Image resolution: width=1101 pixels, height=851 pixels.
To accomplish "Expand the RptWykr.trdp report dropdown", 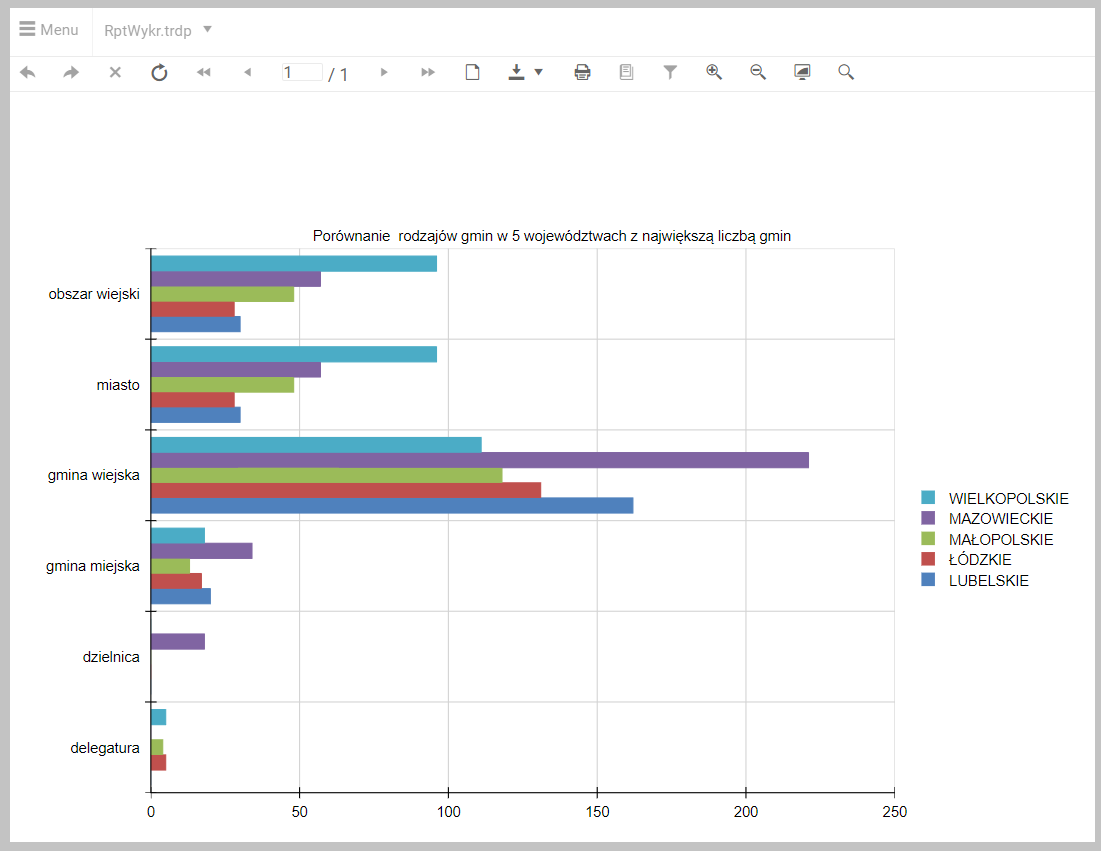I will (x=207, y=29).
